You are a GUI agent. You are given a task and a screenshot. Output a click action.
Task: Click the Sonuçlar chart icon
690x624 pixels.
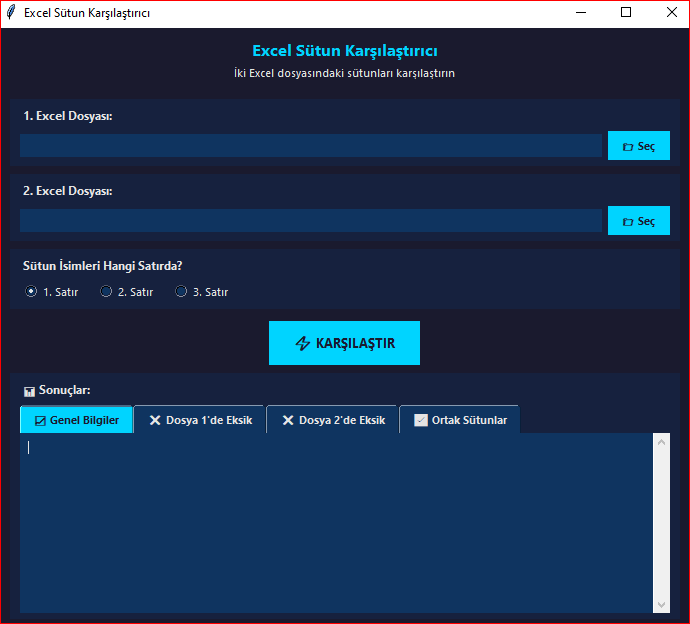click(x=29, y=391)
